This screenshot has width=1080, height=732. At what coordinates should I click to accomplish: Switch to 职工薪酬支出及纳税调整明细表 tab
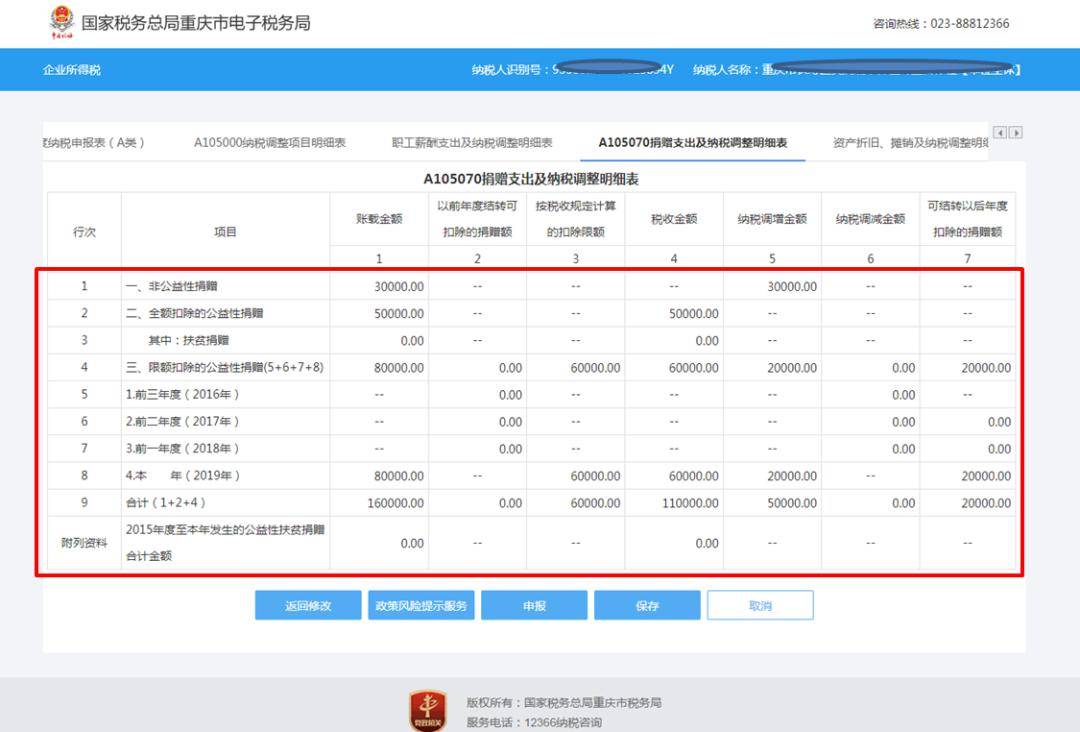click(x=472, y=143)
